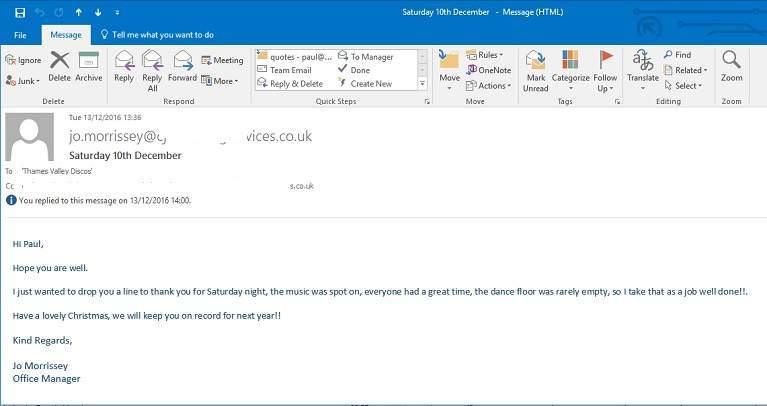Expand the Quick Steps gallery
Image resolution: width=767 pixels, height=406 pixels.
tap(422, 84)
